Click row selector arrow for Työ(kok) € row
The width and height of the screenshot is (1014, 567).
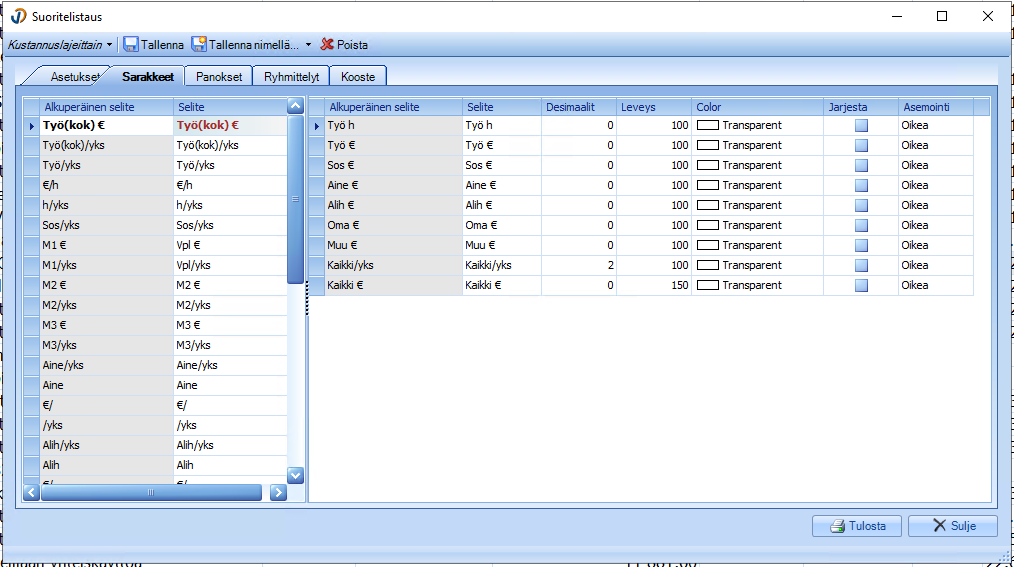(x=32, y=126)
